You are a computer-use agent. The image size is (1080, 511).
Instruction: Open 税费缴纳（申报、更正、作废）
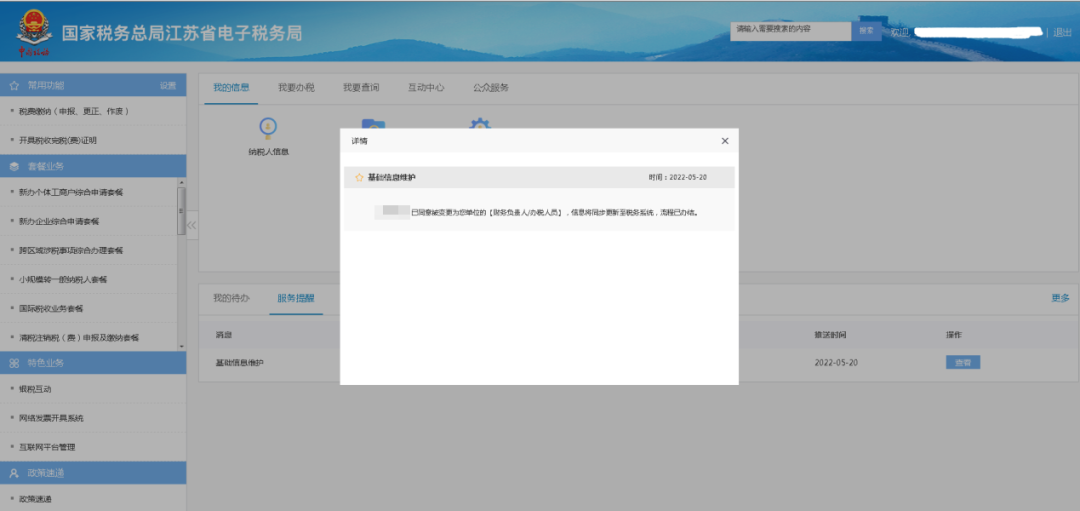click(x=74, y=111)
